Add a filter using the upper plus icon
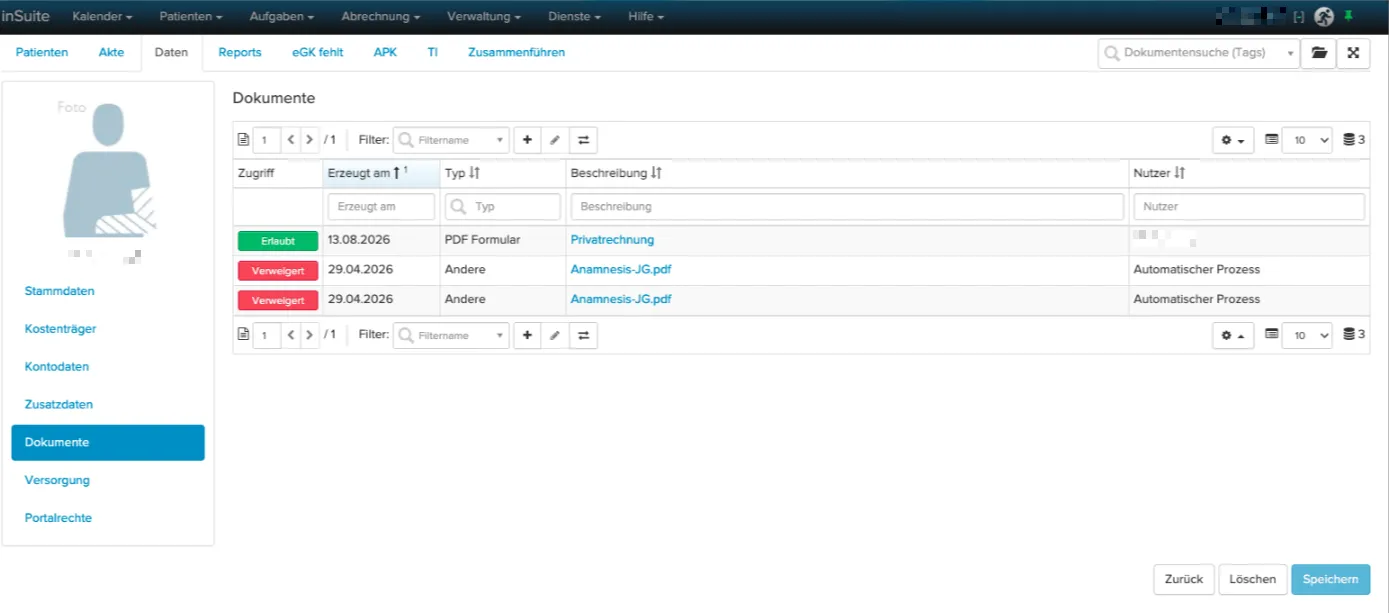 coord(527,140)
